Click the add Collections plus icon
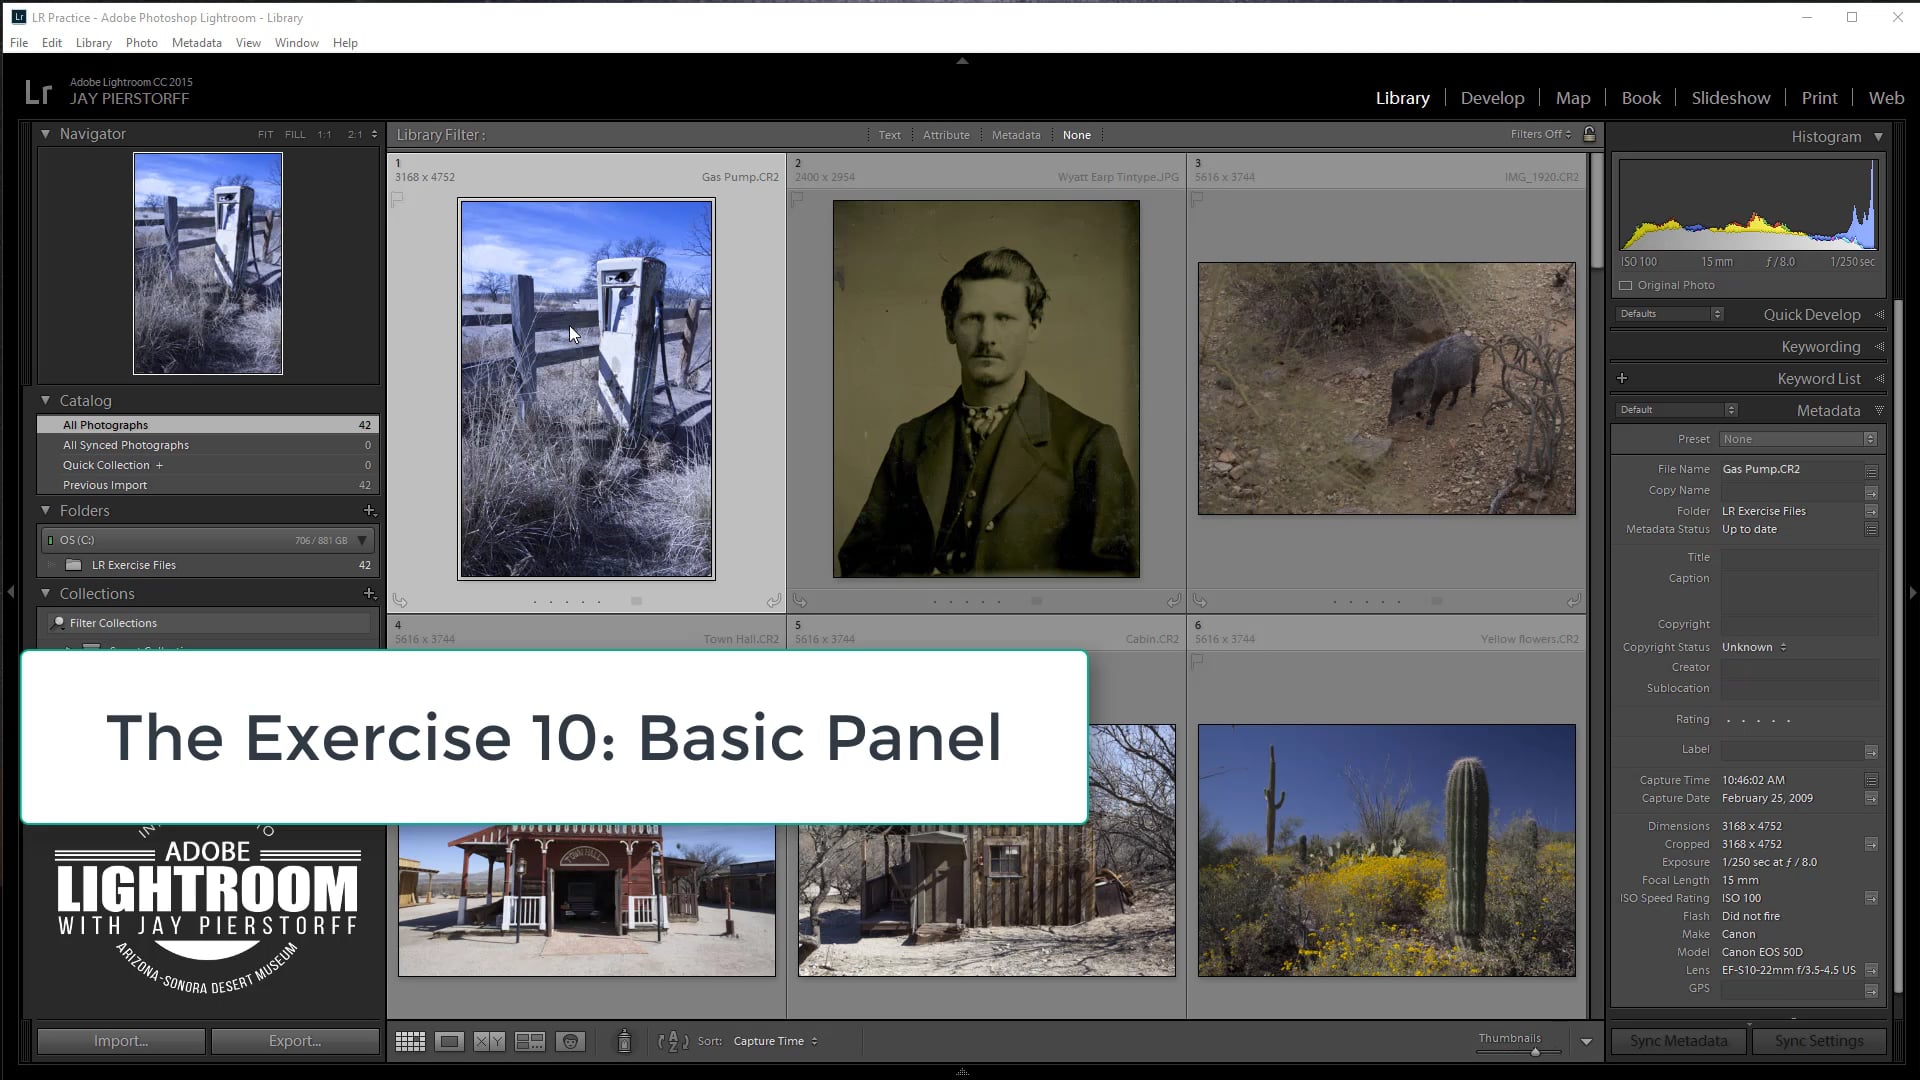The image size is (1920, 1080). pyautogui.click(x=370, y=593)
